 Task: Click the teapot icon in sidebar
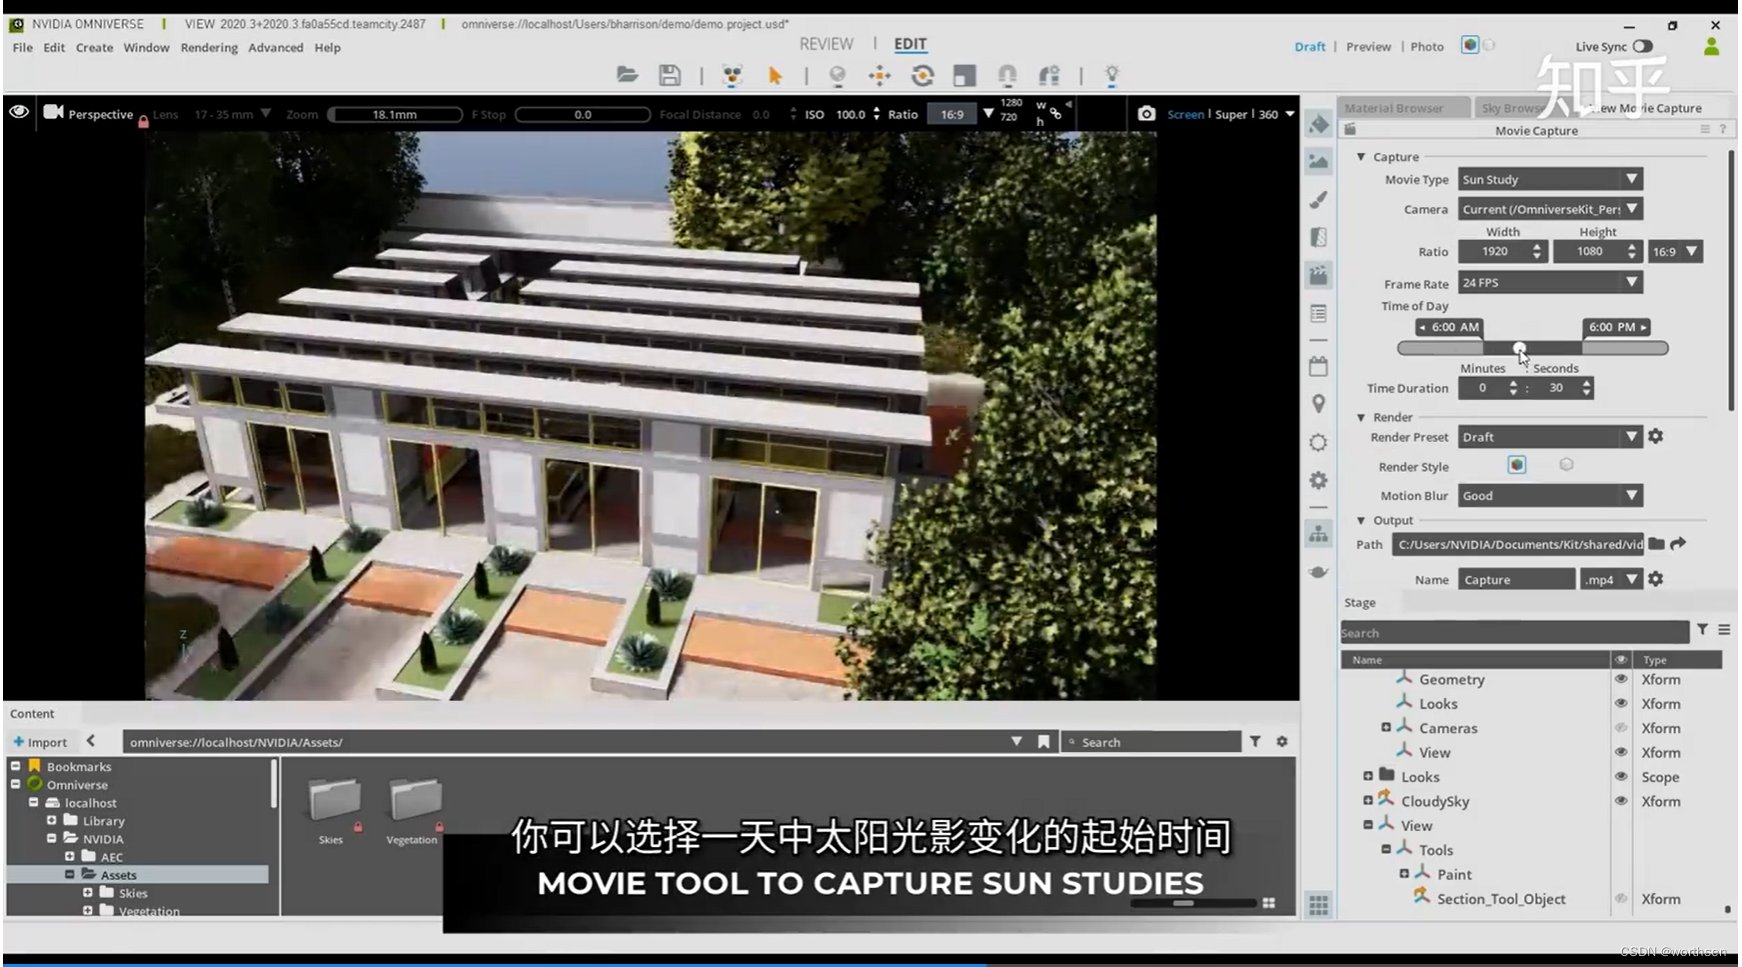click(x=1319, y=572)
